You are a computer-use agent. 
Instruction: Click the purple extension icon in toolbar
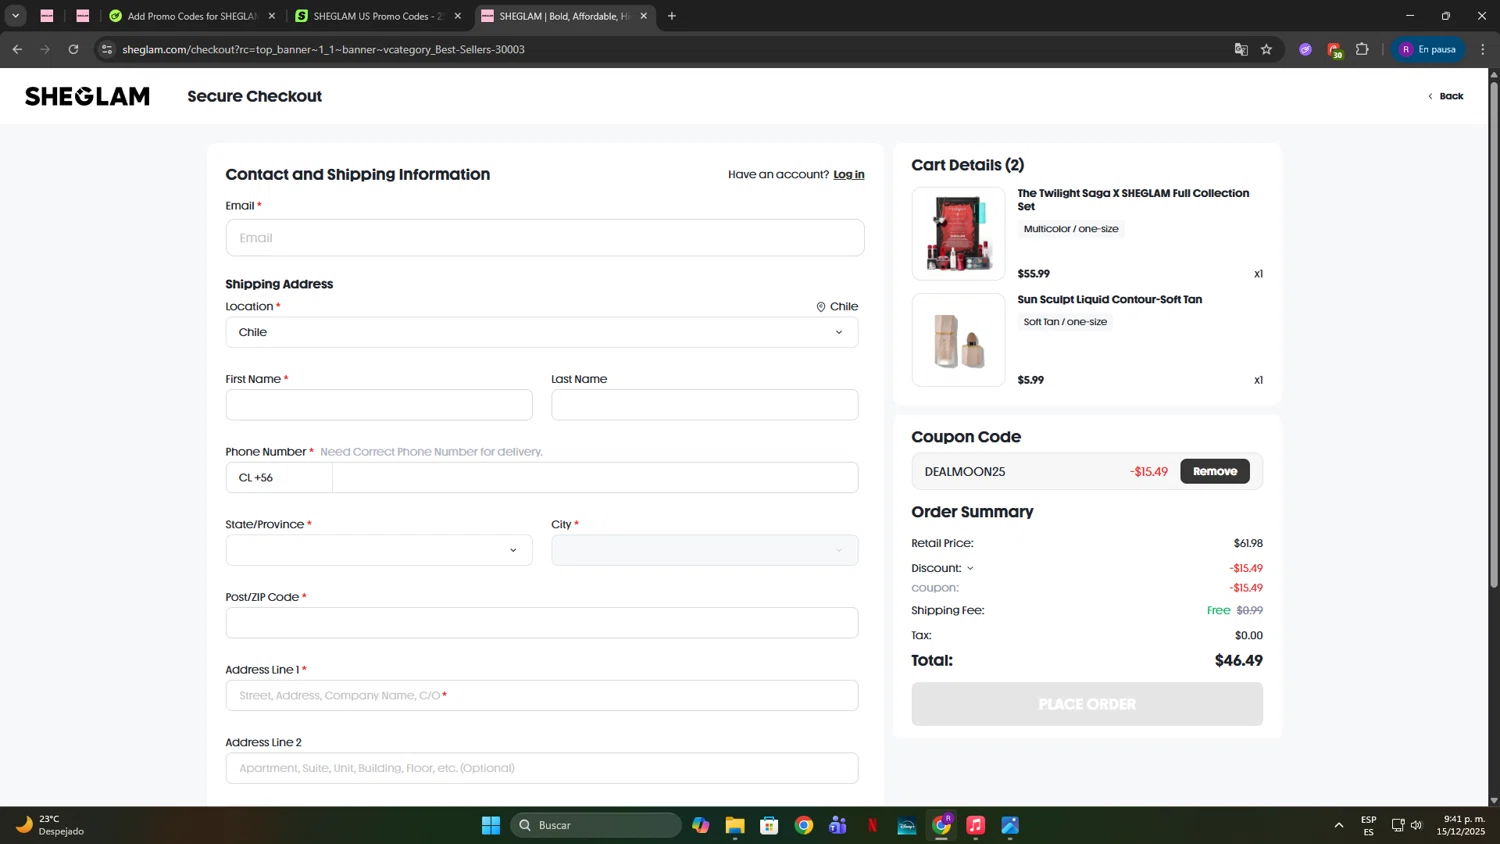point(1305,49)
